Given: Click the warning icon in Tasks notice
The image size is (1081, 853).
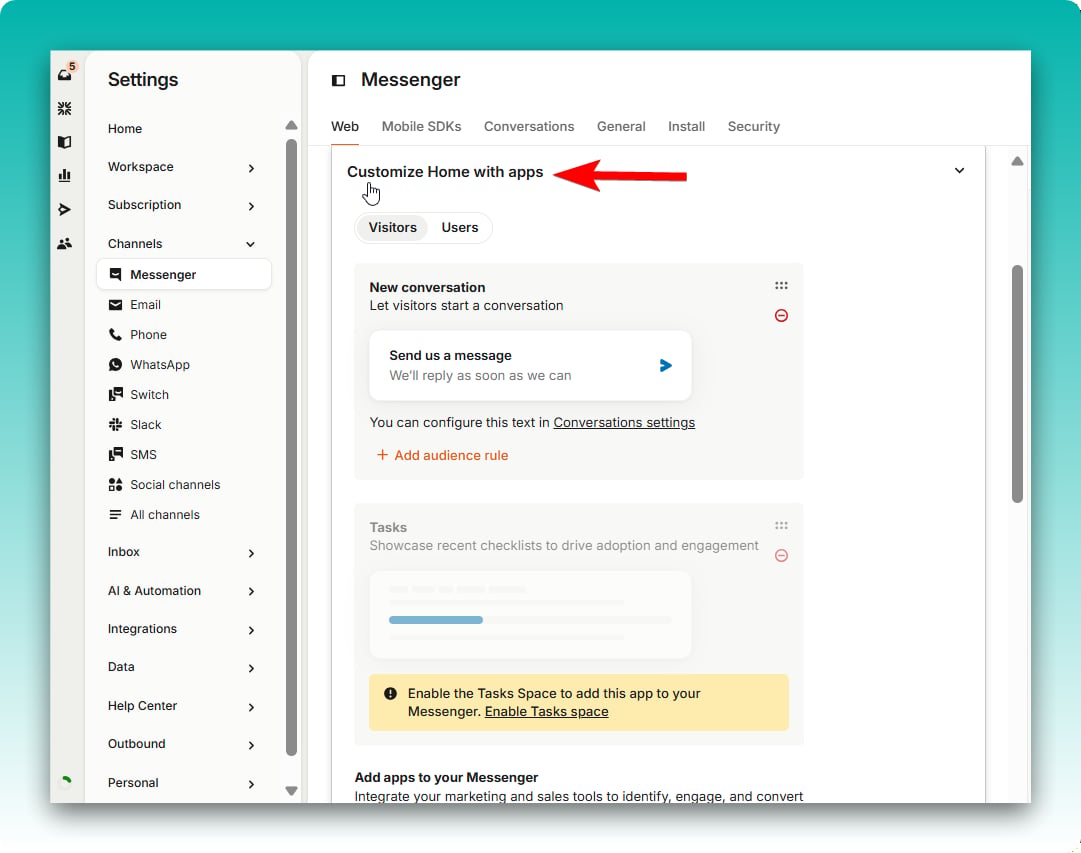Looking at the screenshot, I should [390, 694].
